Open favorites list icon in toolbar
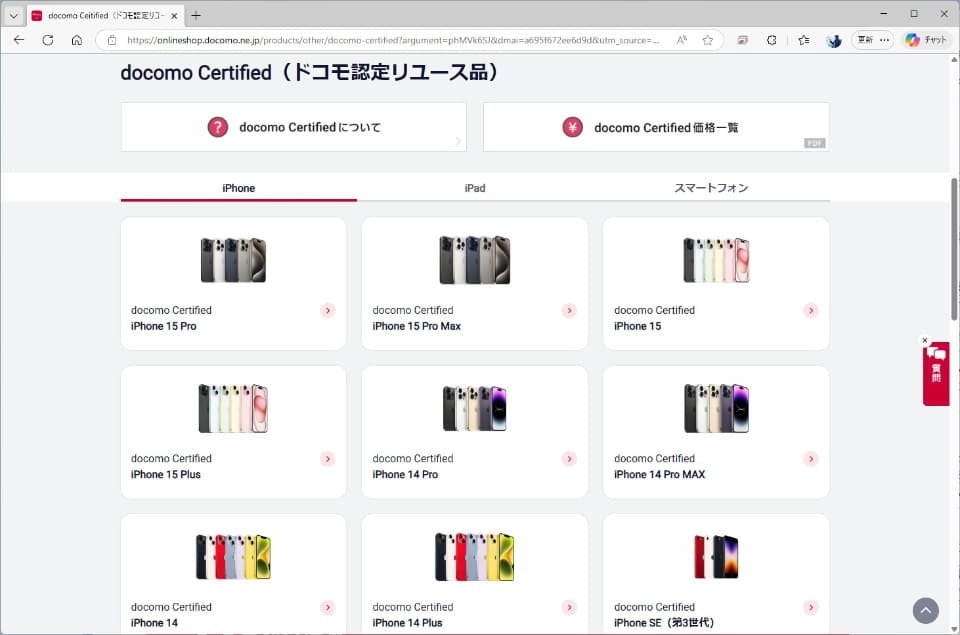The width and height of the screenshot is (960, 635). (x=804, y=40)
